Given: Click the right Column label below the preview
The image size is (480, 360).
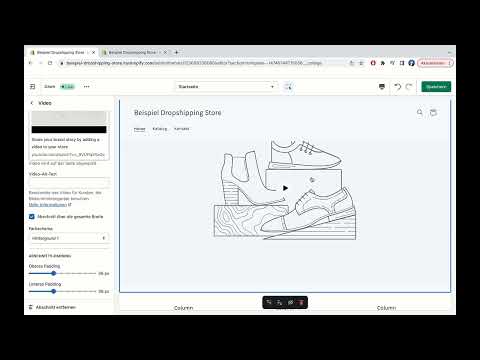Looking at the screenshot, I should click(386, 308).
